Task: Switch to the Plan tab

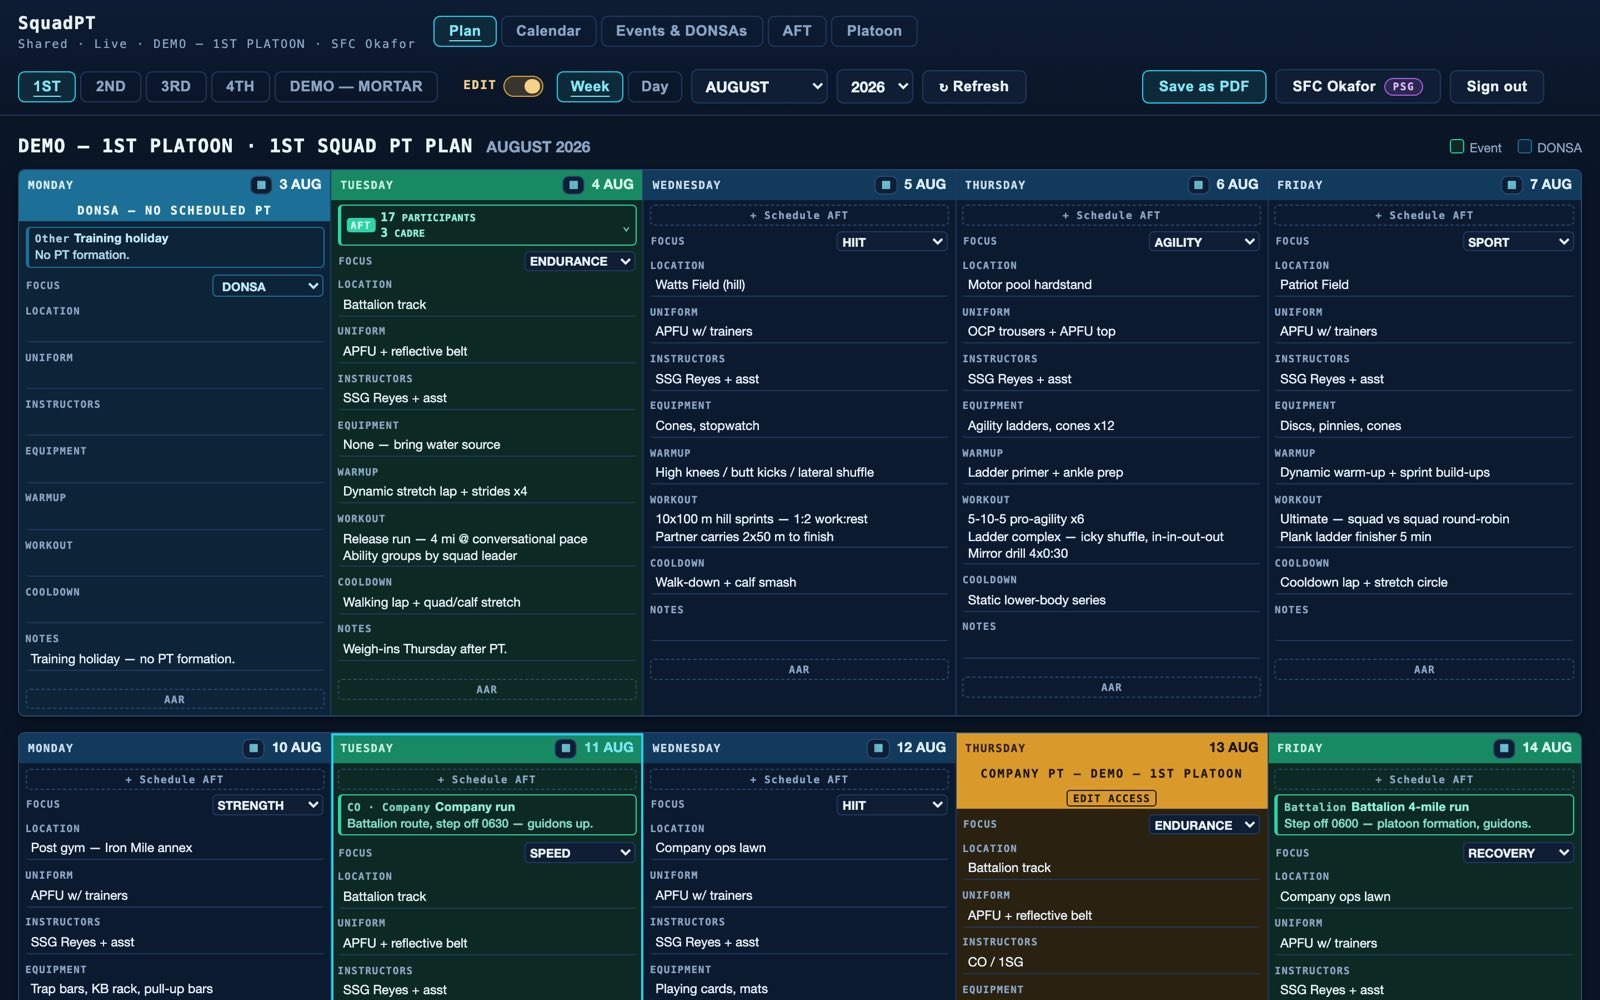Action: pyautogui.click(x=465, y=31)
